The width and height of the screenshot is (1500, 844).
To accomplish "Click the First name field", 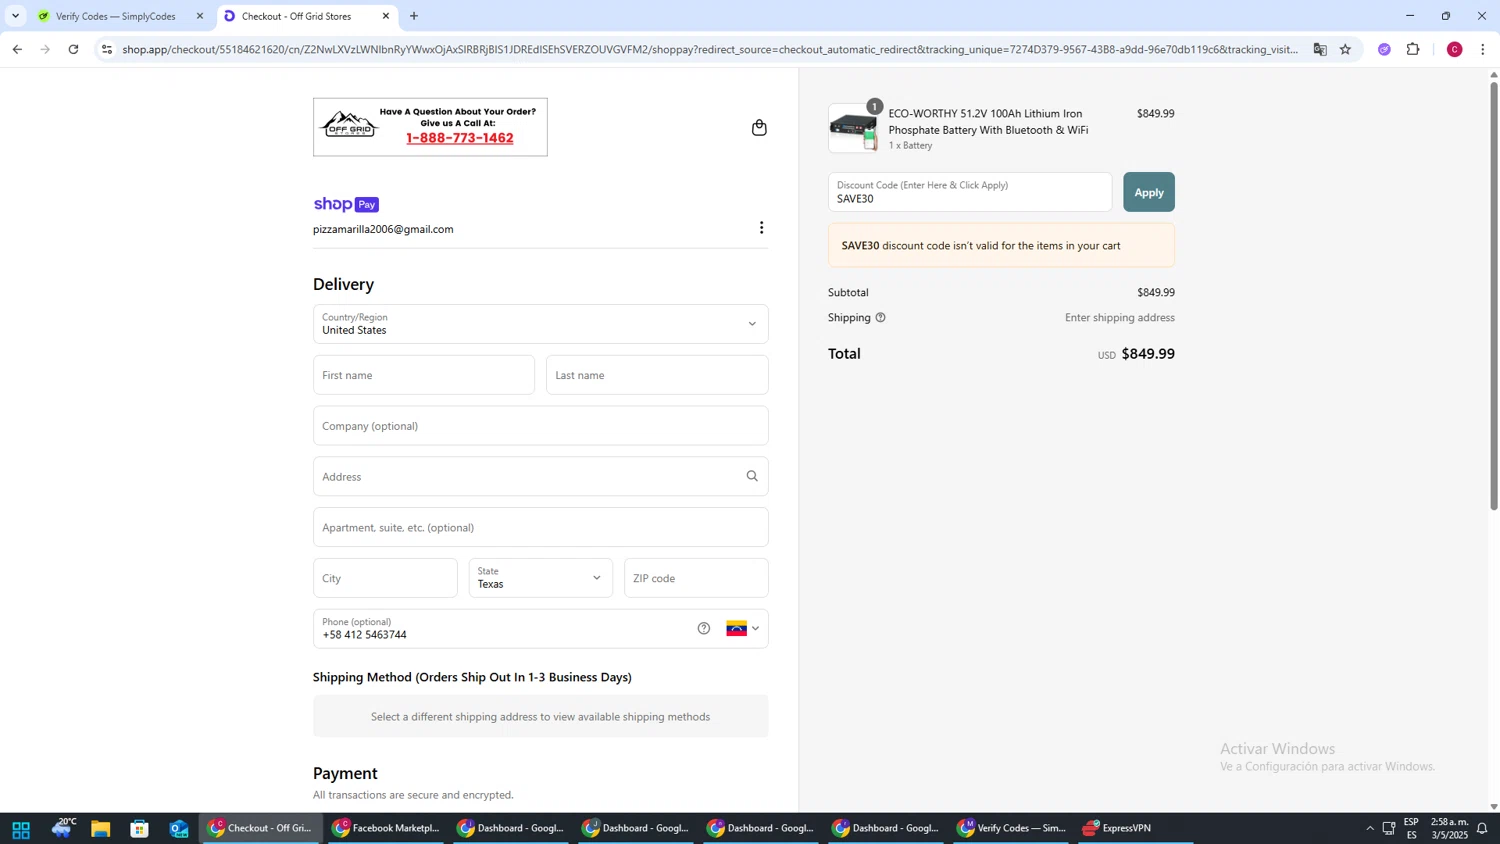I will (x=424, y=375).
